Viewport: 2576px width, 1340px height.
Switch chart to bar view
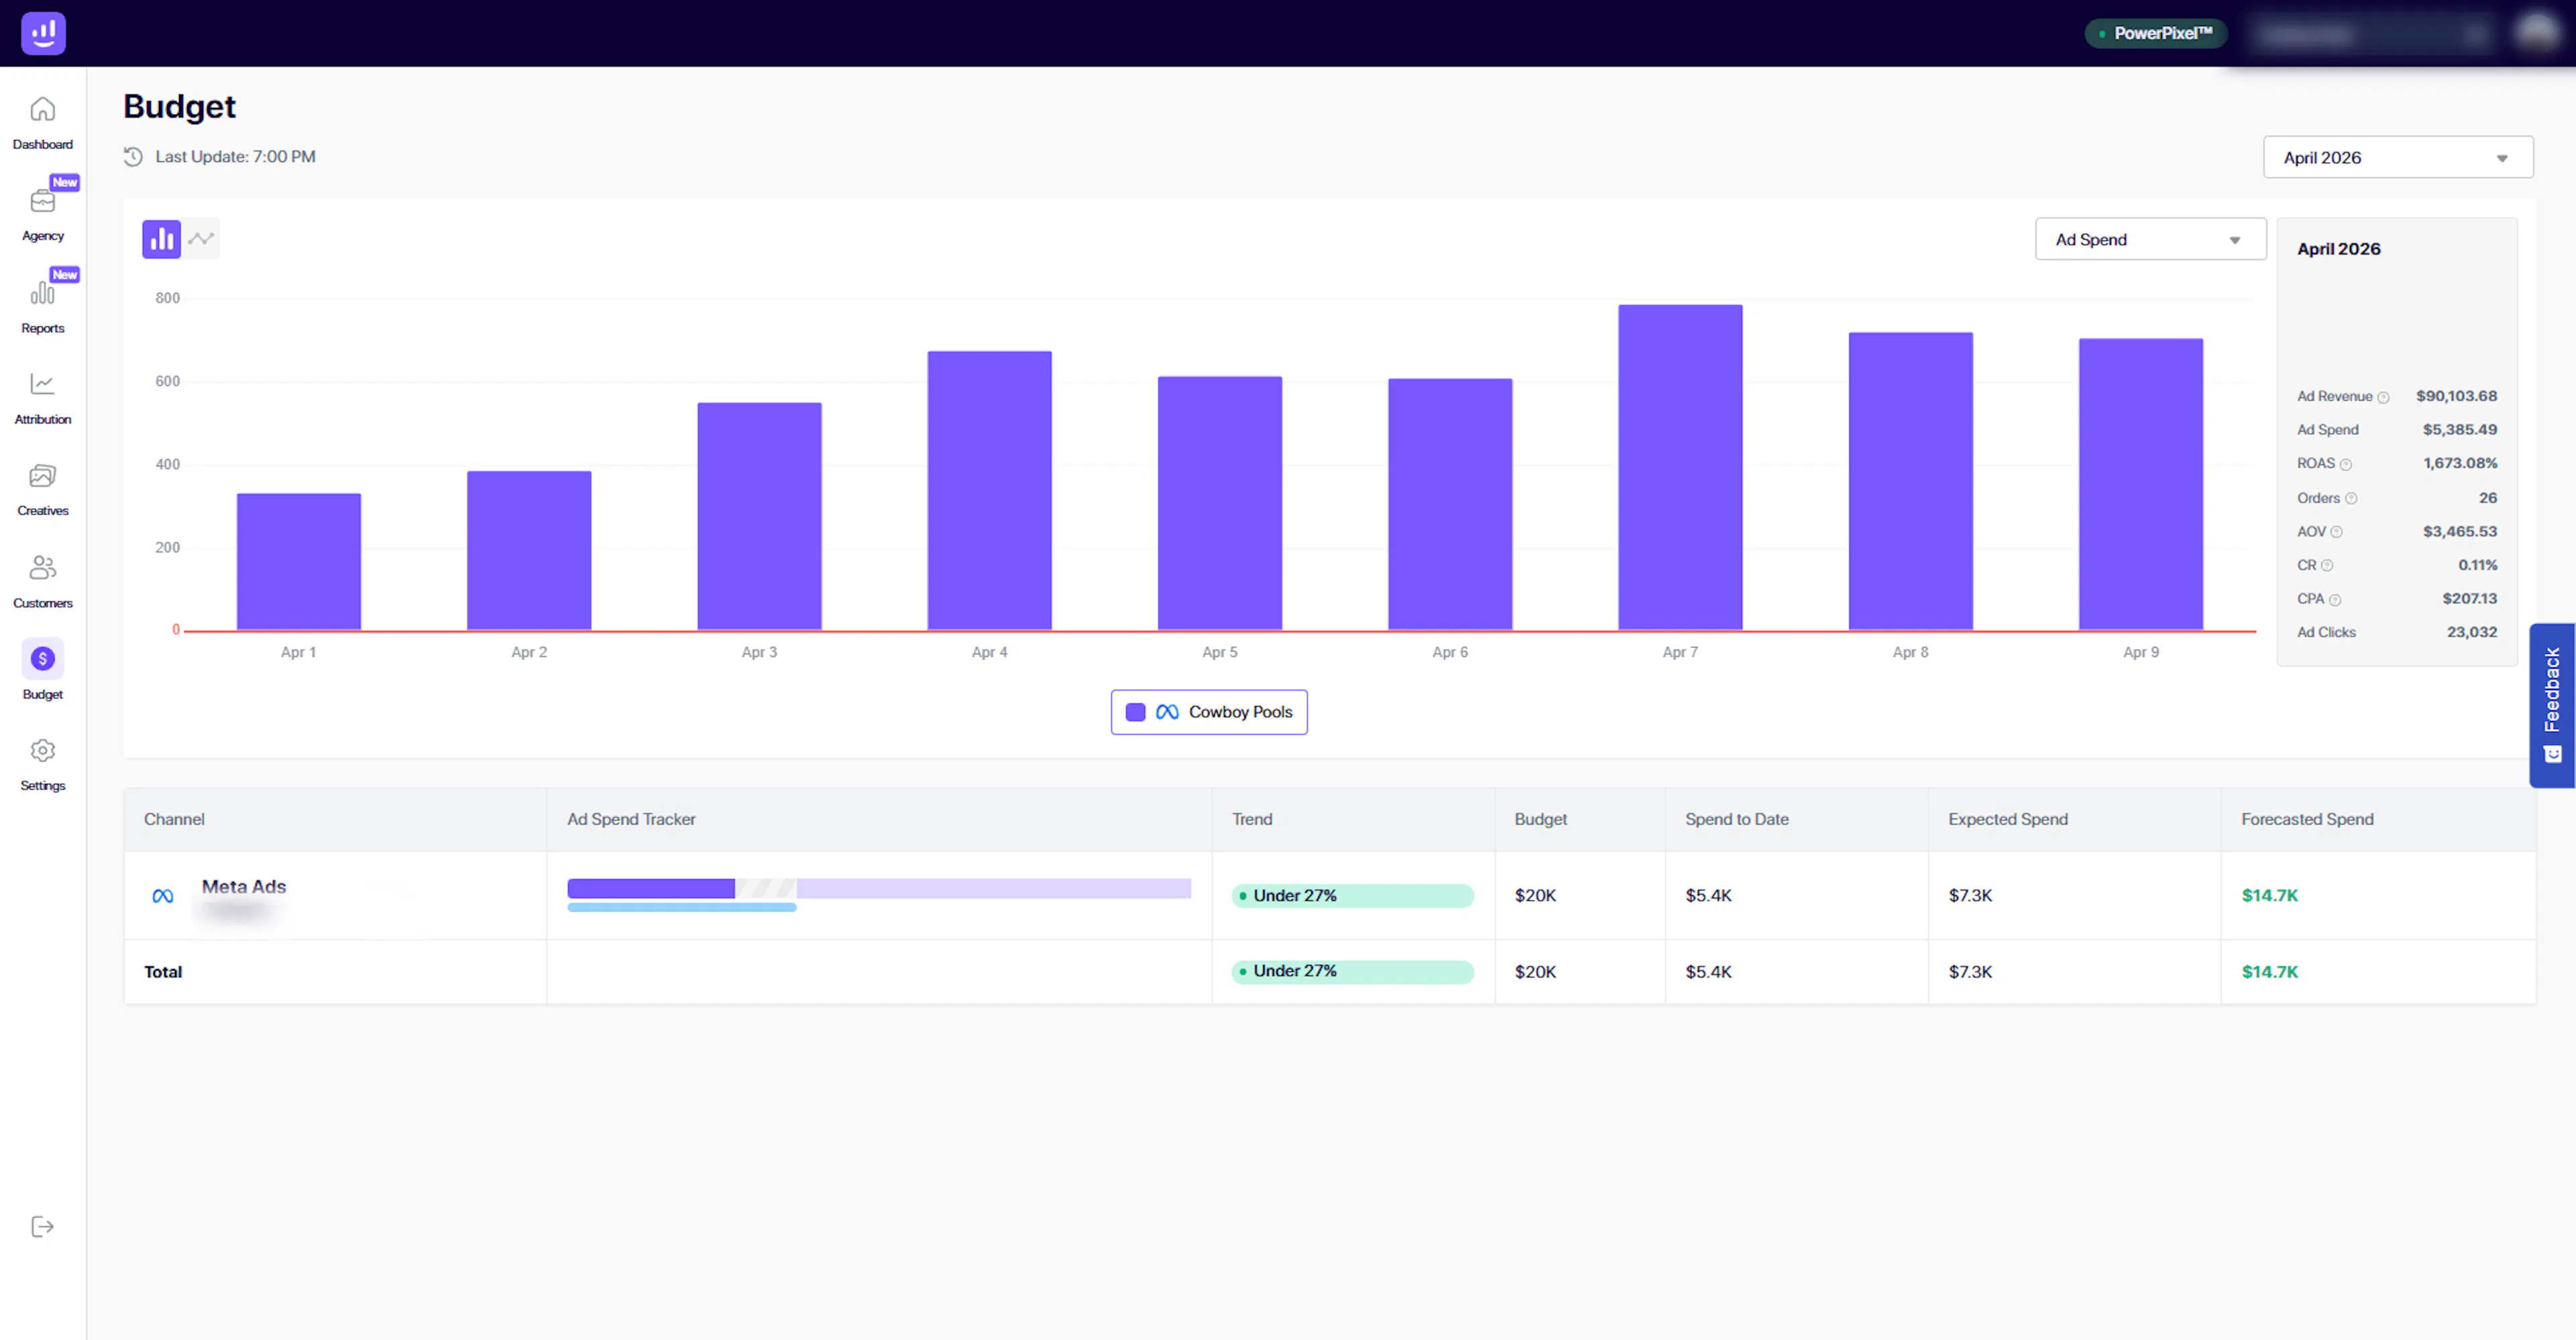(x=161, y=239)
